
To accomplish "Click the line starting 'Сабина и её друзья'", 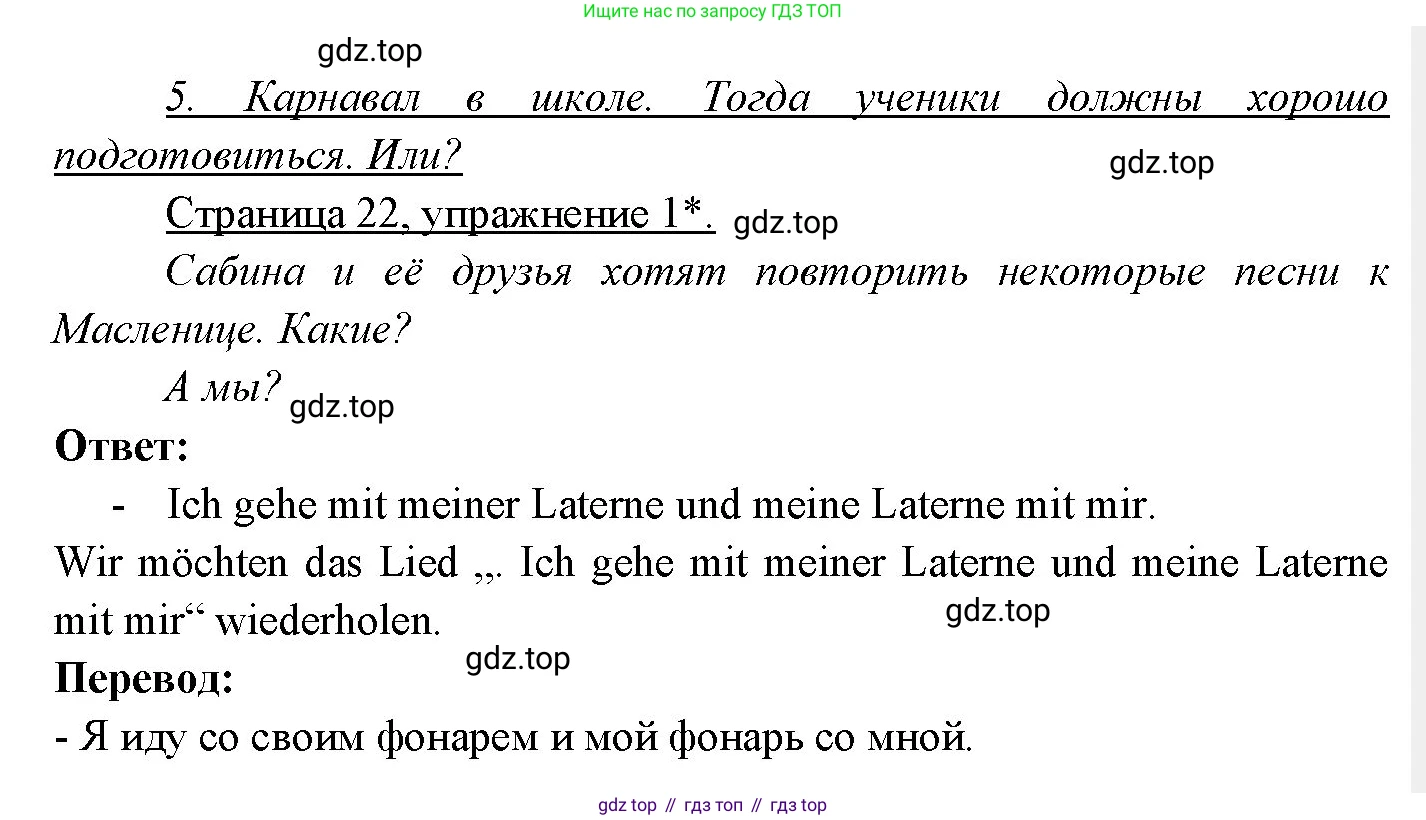I will [776, 272].
